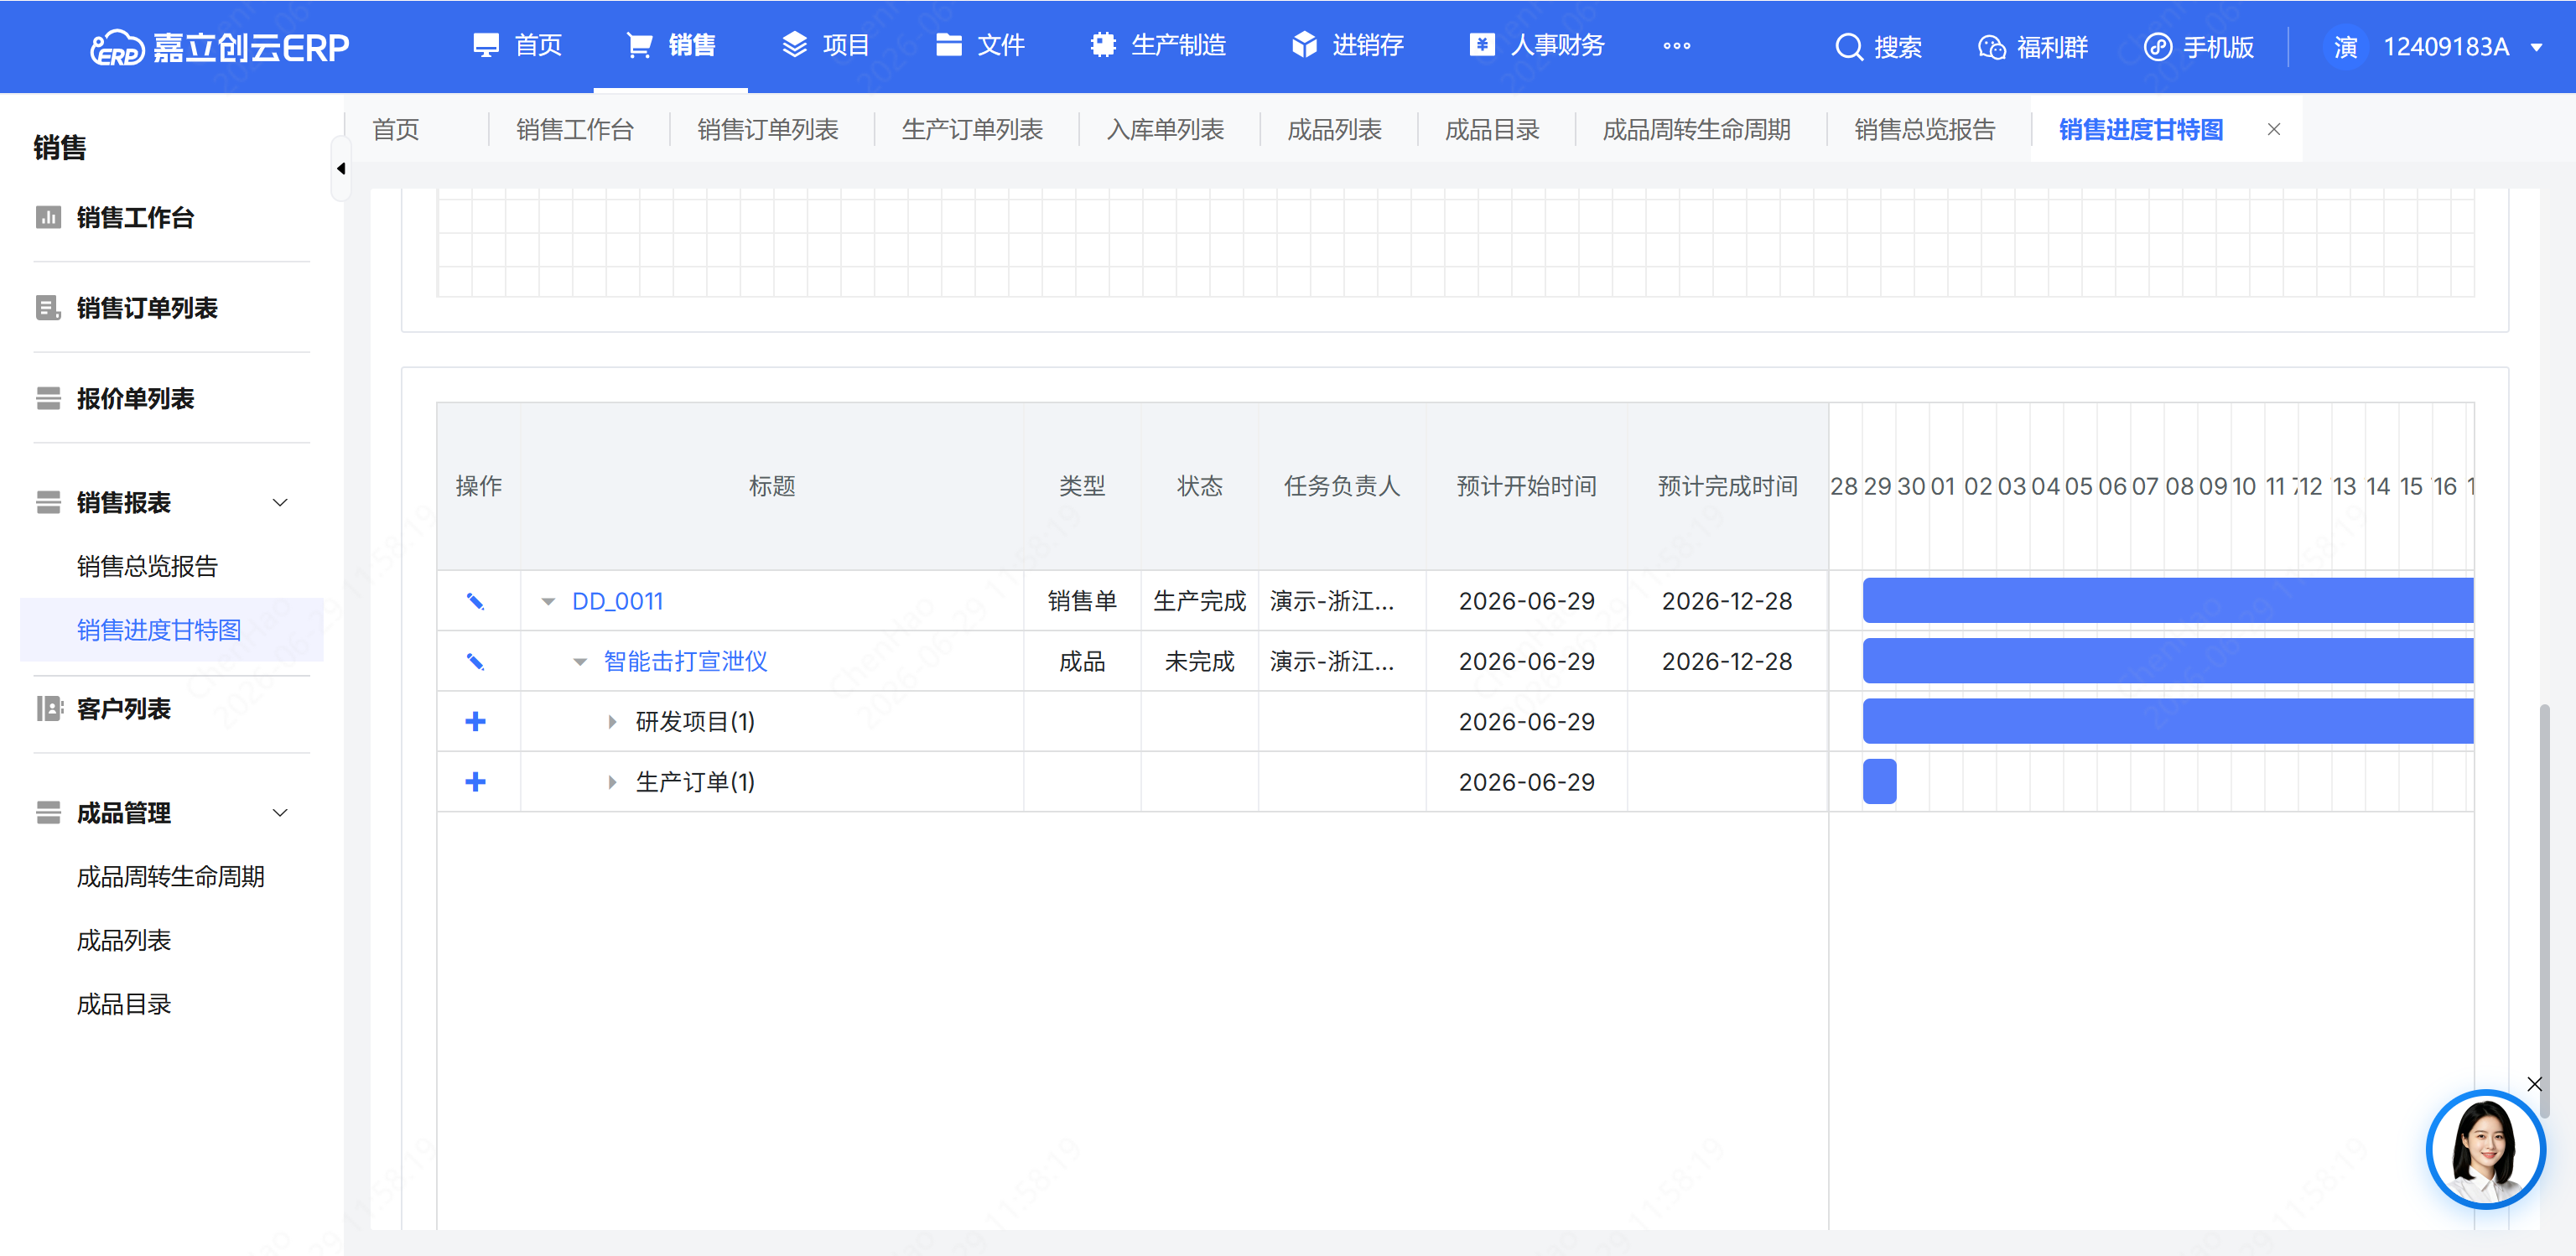This screenshot has width=2576, height=1256.
Task: Expand the 研发项目(1) tree row
Action: pos(613,722)
